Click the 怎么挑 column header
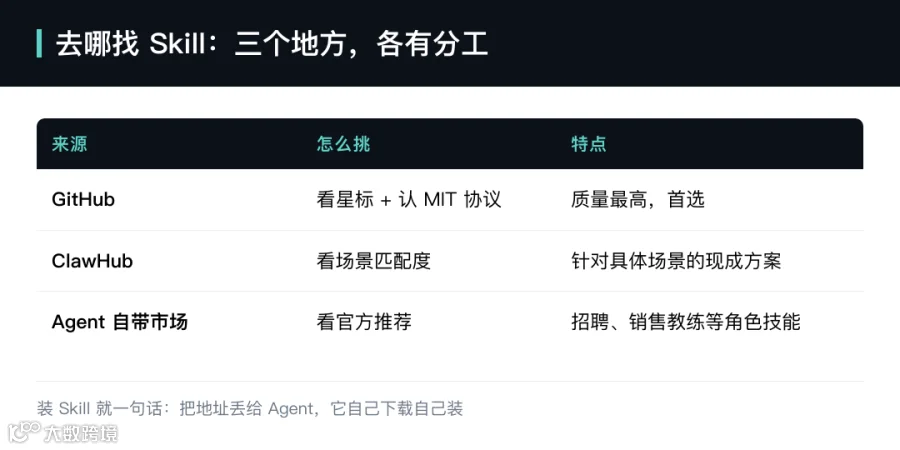900x450 pixels. pos(343,144)
